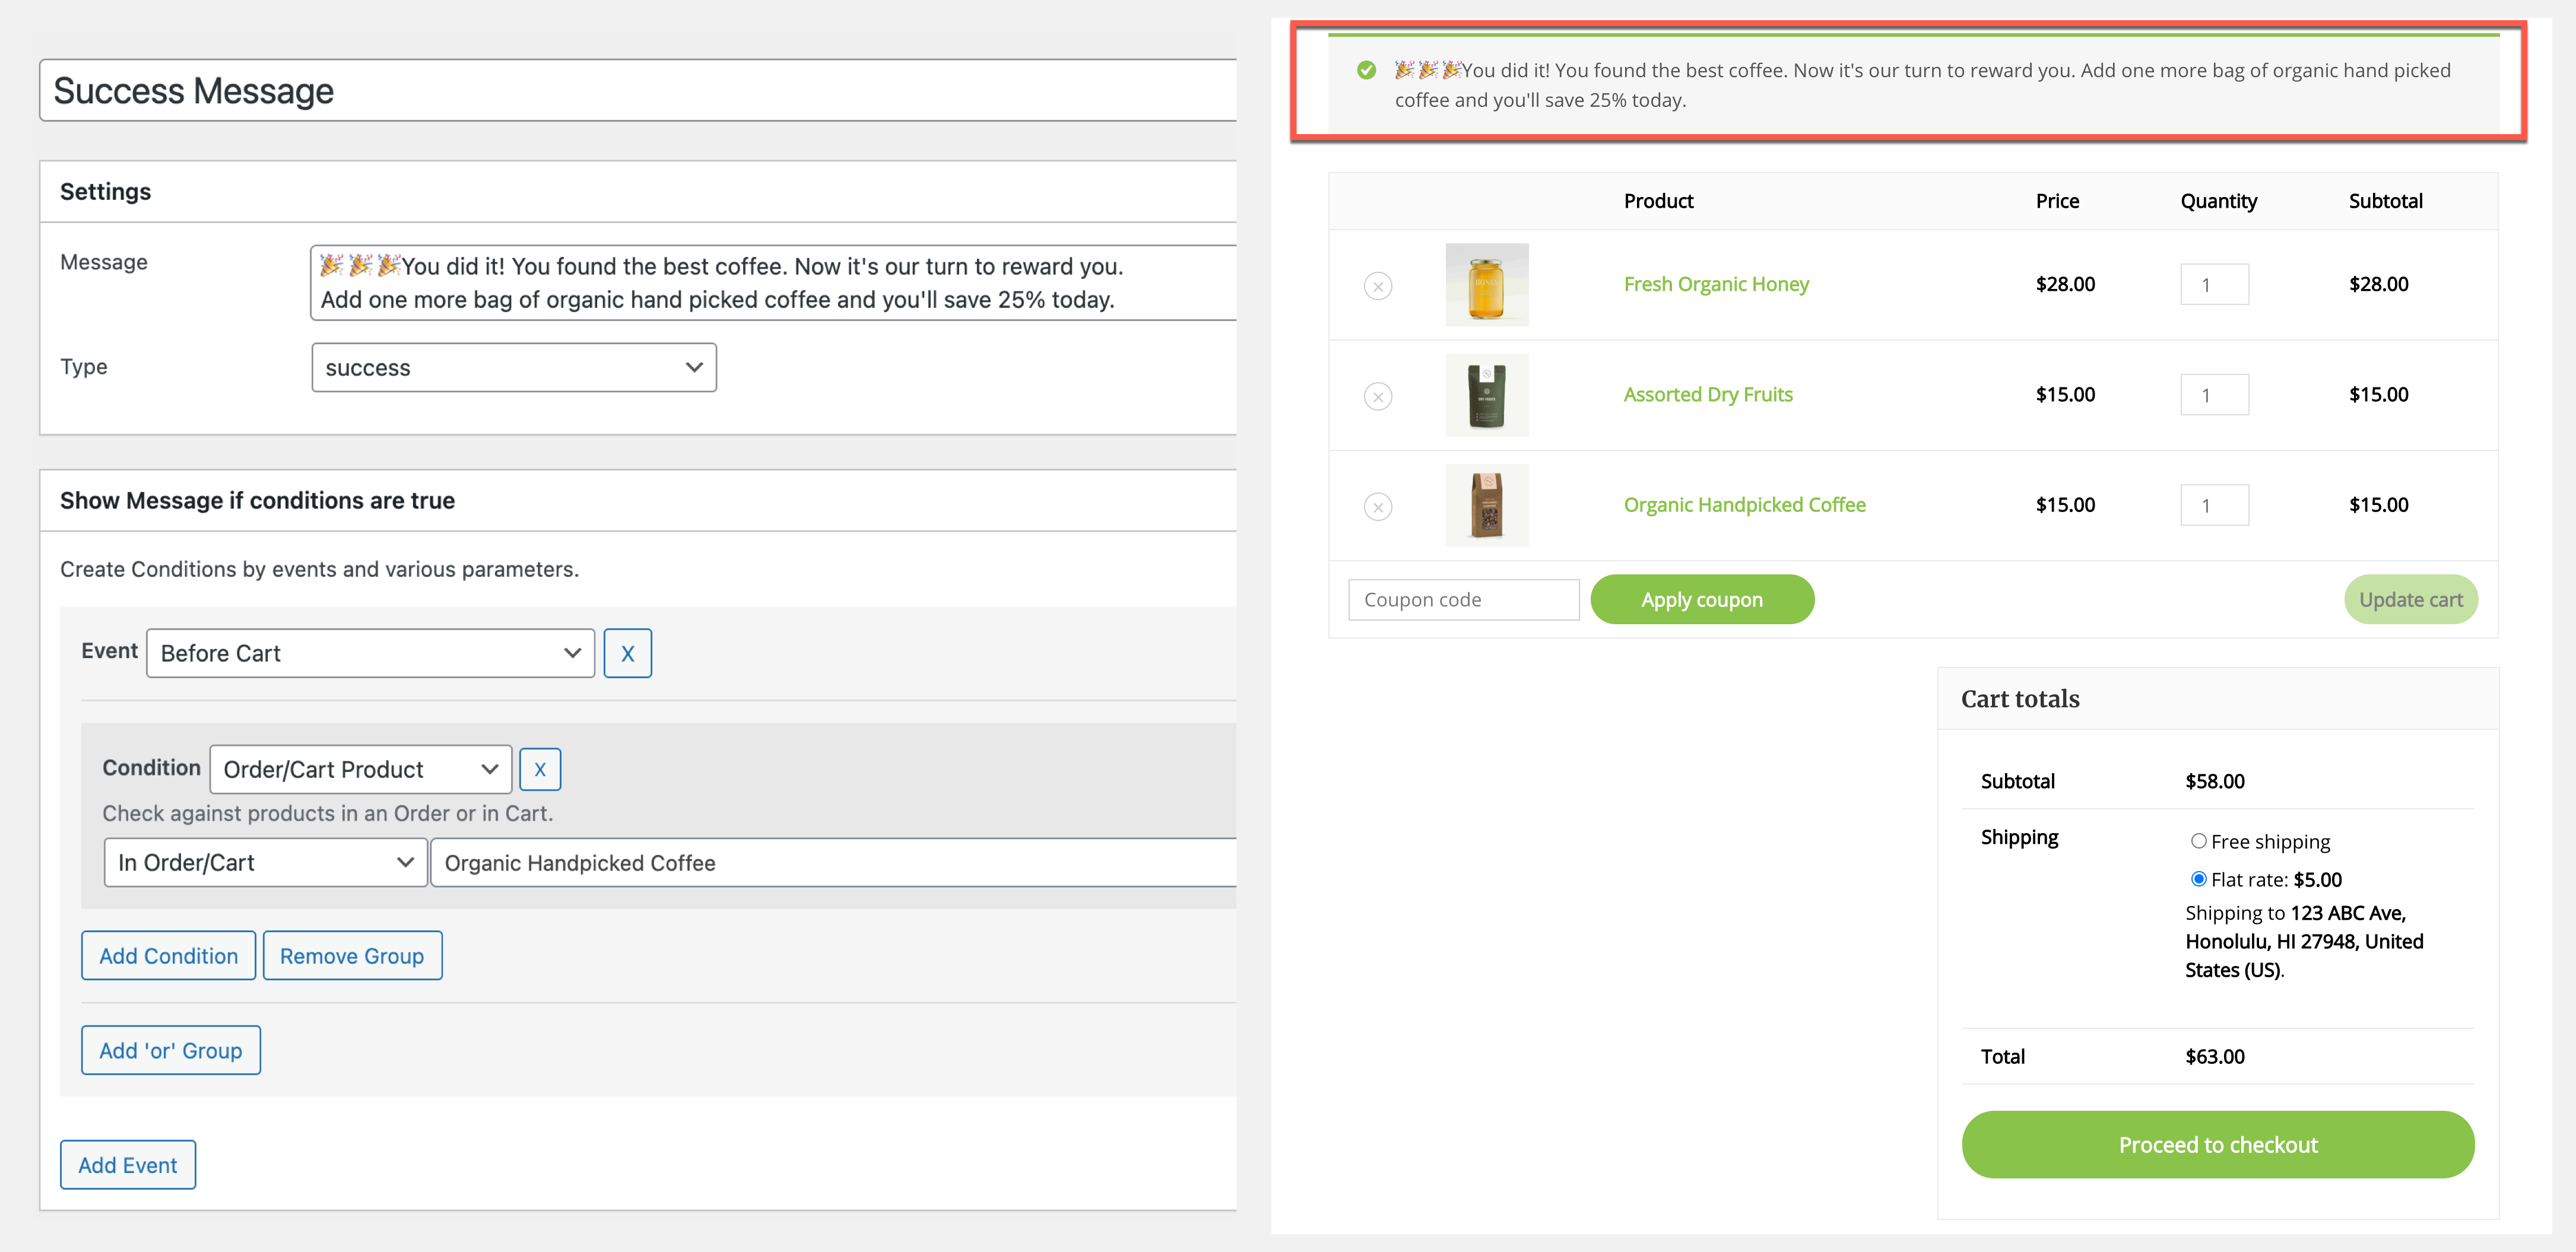The width and height of the screenshot is (2576, 1252).
Task: Open the message Type dropdown
Action: (513, 368)
